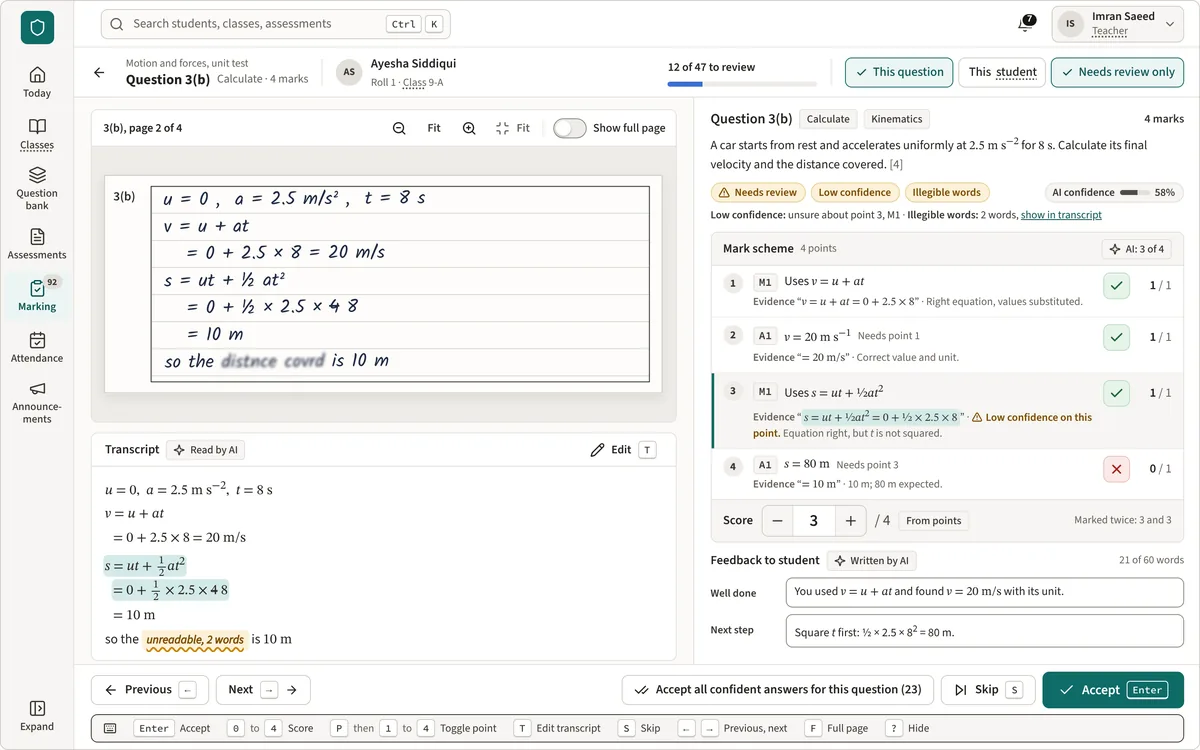Open the Question bank
This screenshot has width=1200, height=750.
37,189
